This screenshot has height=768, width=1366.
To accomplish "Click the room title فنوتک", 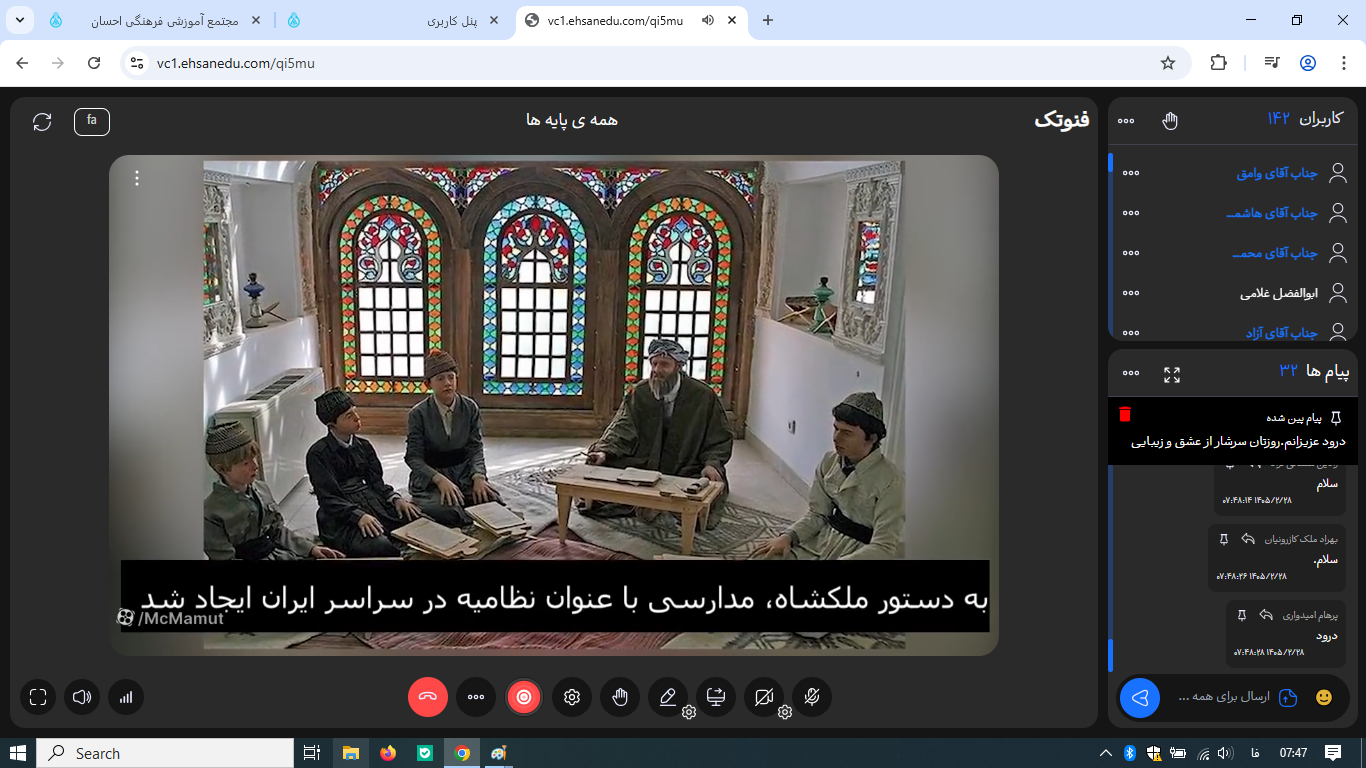I will (1062, 121).
